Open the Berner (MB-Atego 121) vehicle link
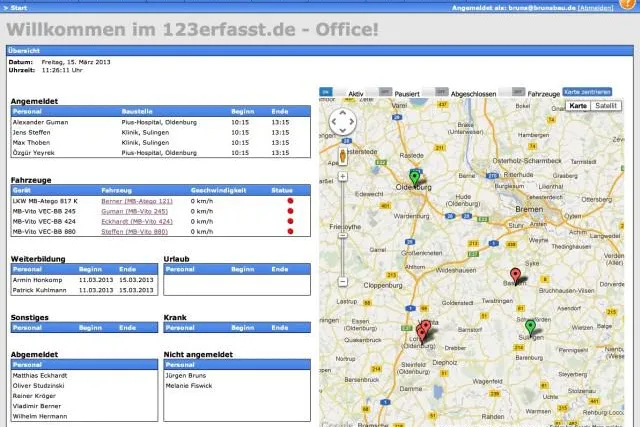640x427 pixels. (137, 201)
